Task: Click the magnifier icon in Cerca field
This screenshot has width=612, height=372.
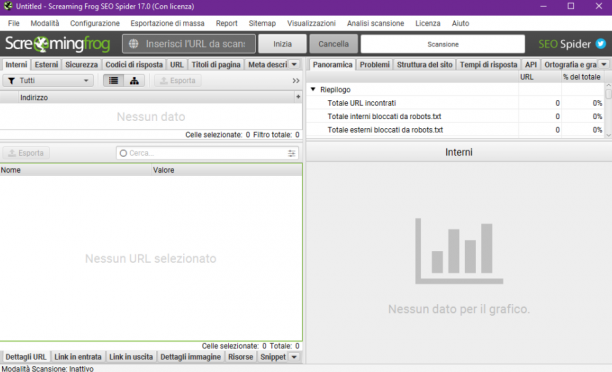Action: [123, 153]
